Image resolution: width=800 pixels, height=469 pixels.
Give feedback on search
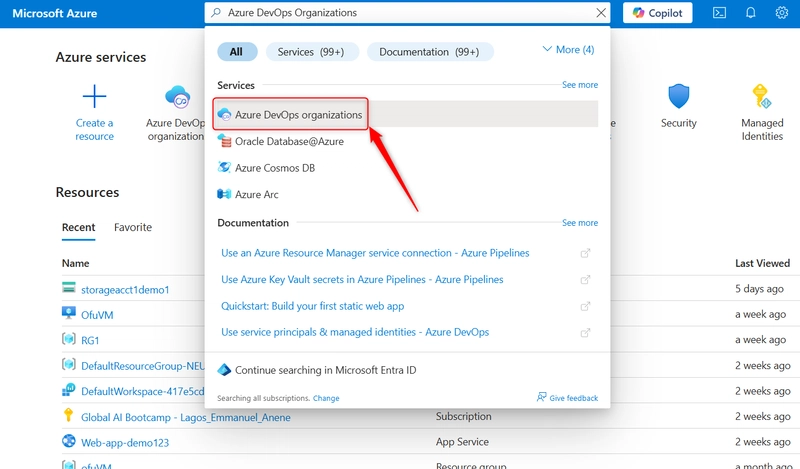[573, 398]
